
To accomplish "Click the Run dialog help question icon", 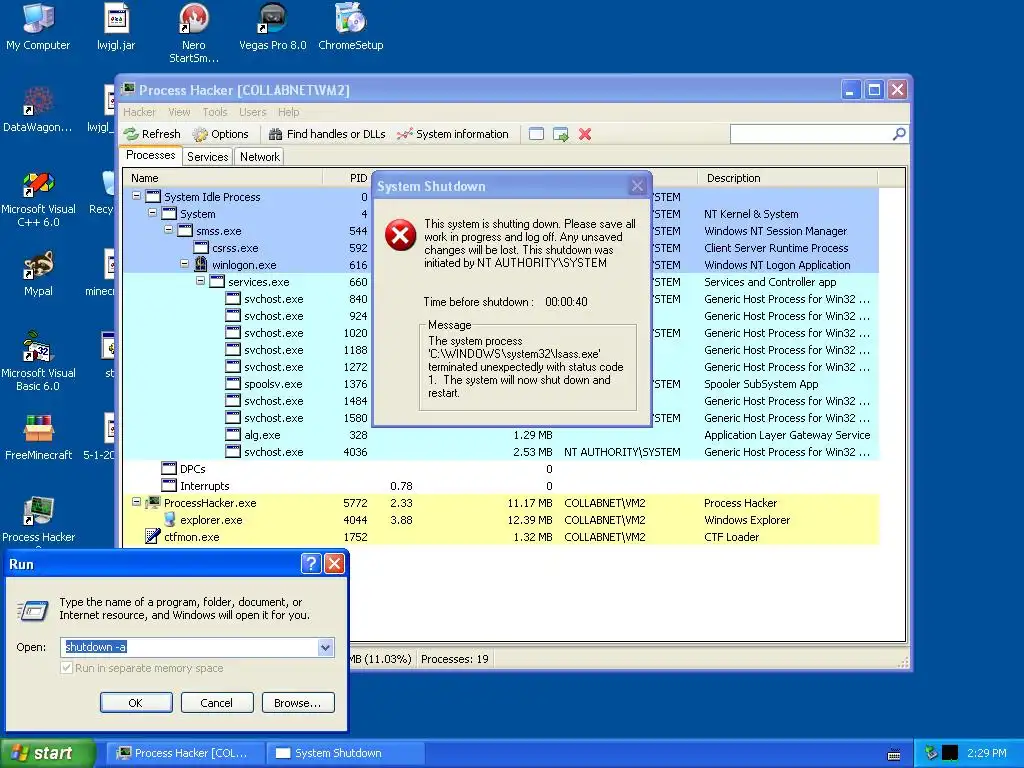I will (x=311, y=564).
